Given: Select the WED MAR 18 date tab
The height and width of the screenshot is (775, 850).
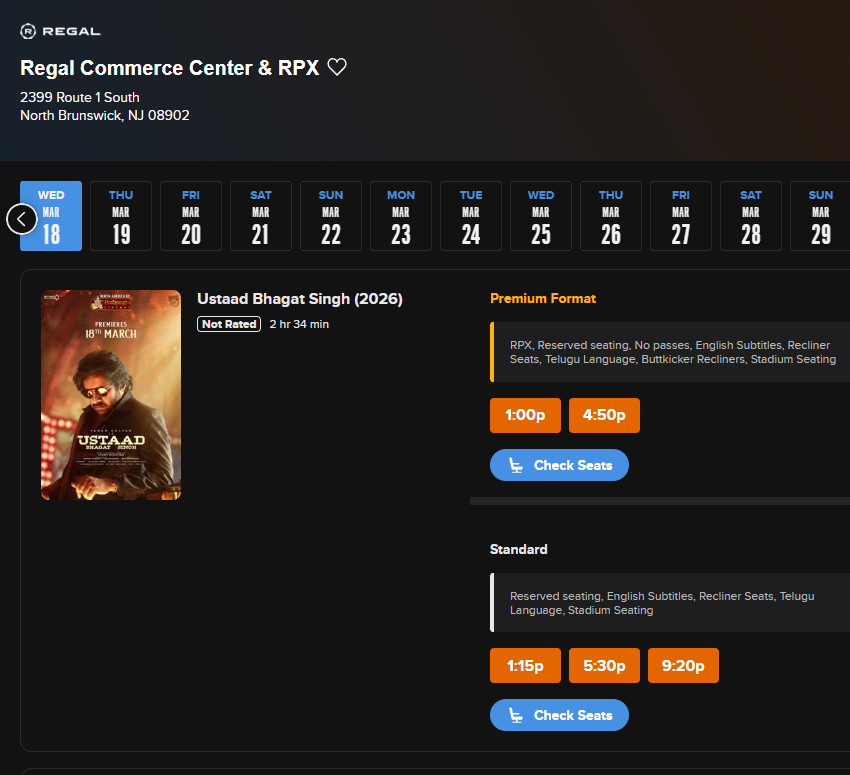Looking at the screenshot, I should click(50, 216).
